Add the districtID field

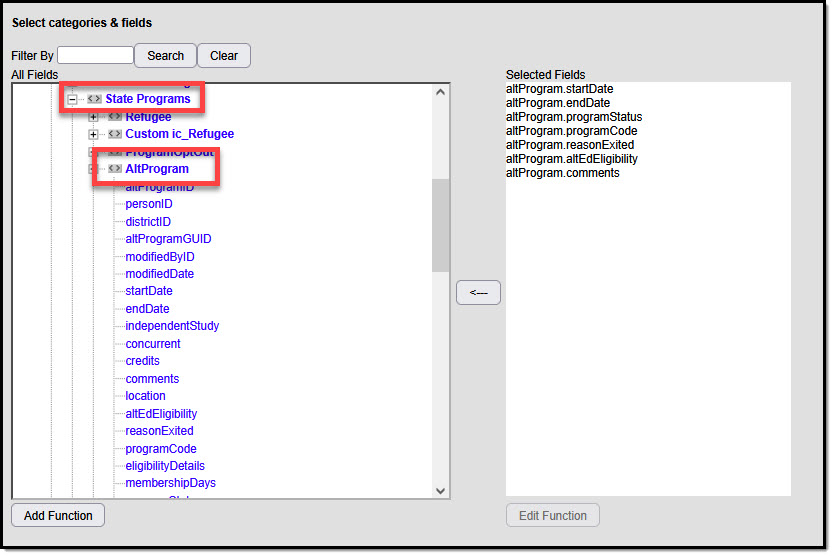148,221
